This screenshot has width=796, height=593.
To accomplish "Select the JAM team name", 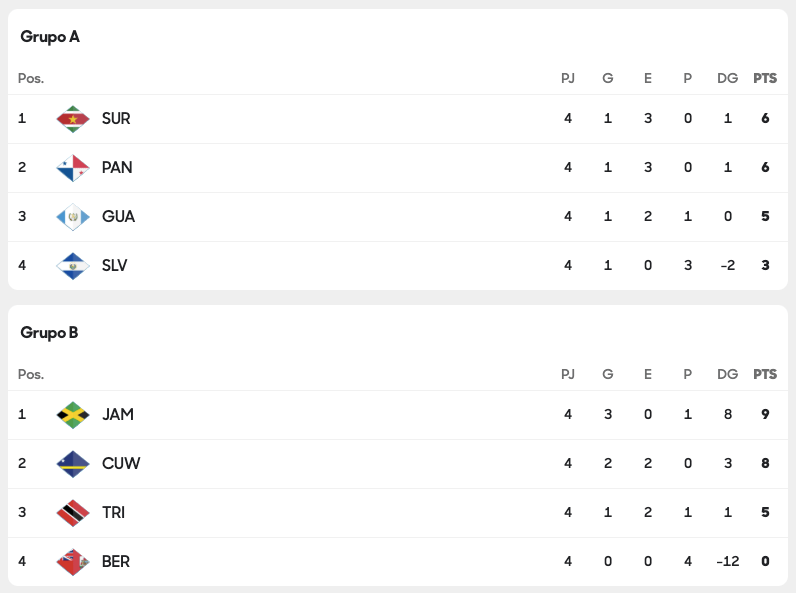I will tap(118, 414).
